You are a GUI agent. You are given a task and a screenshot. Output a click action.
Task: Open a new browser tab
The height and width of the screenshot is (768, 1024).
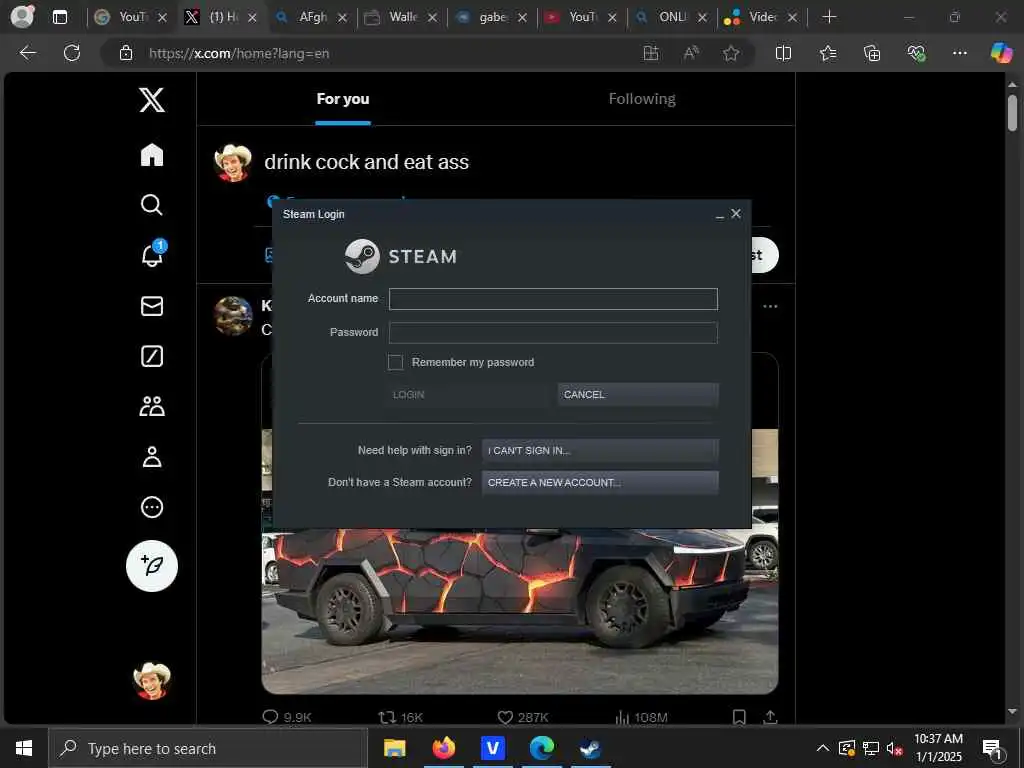(x=829, y=17)
